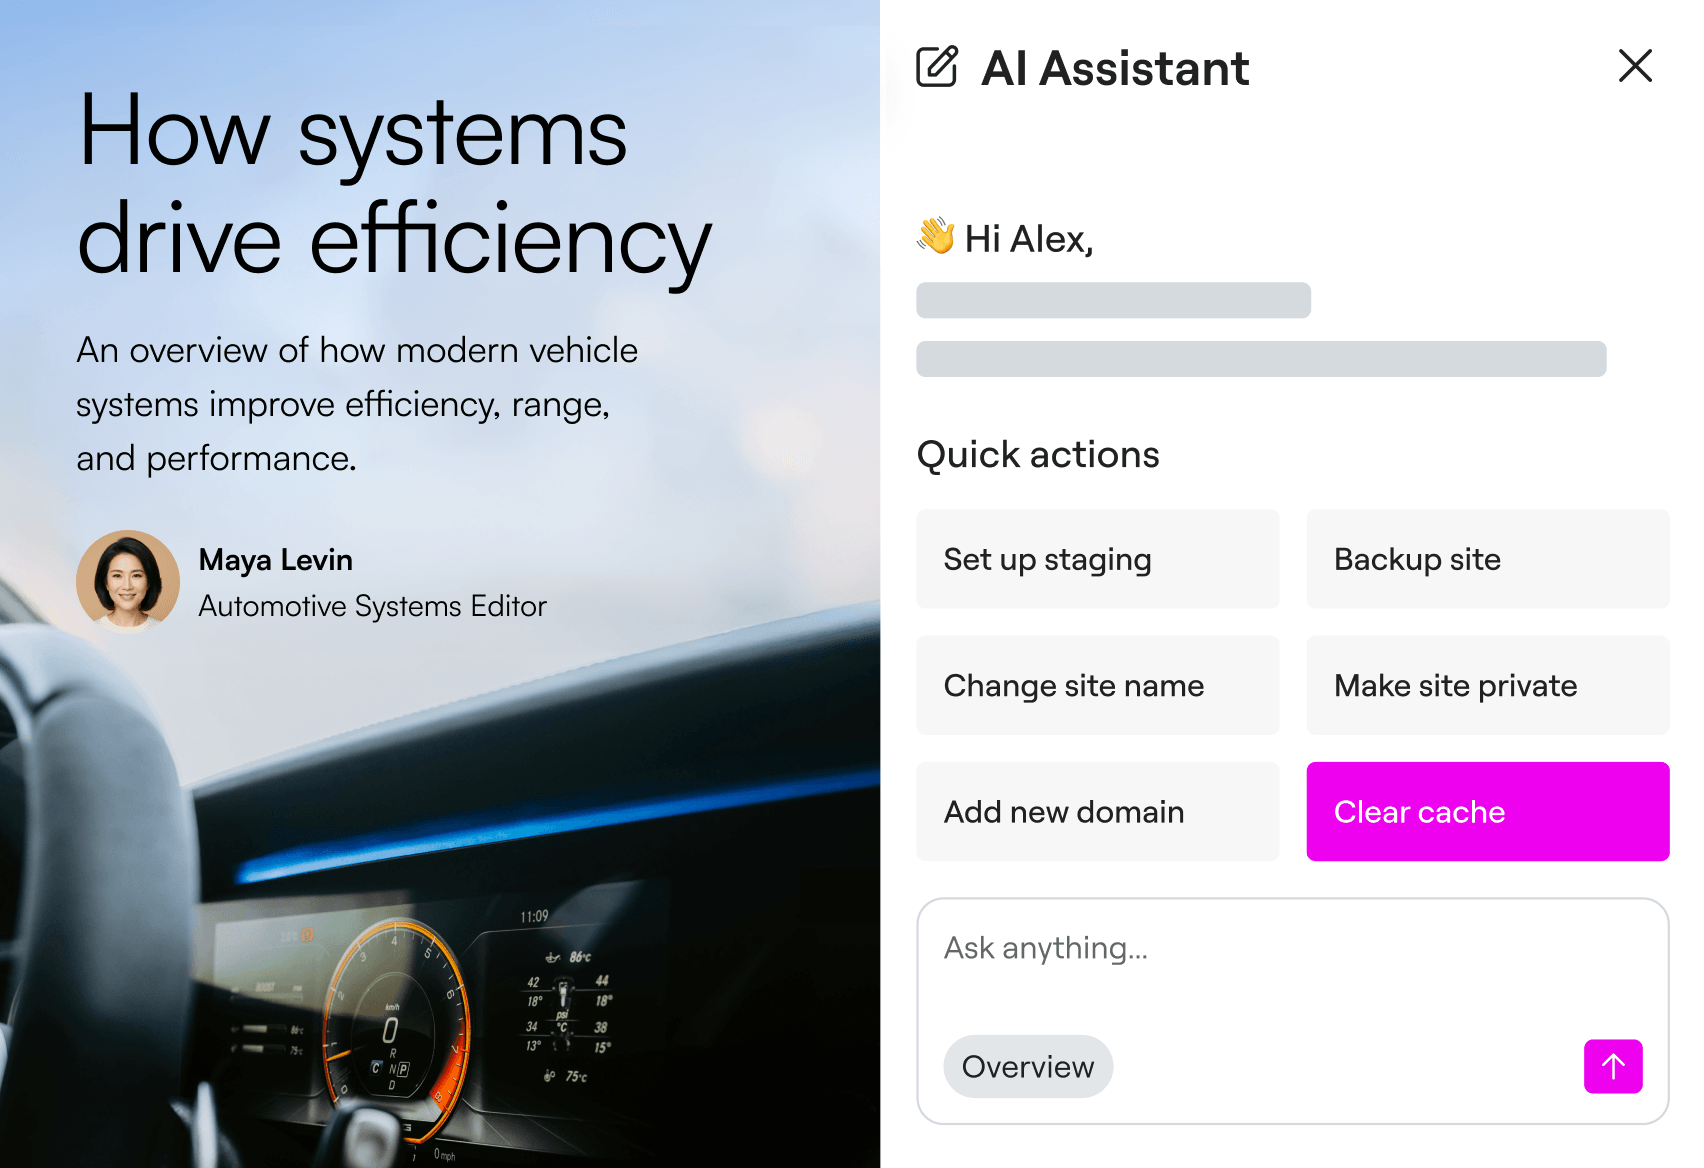
Task: Click the How systems drive efficiency headline
Action: point(393,186)
